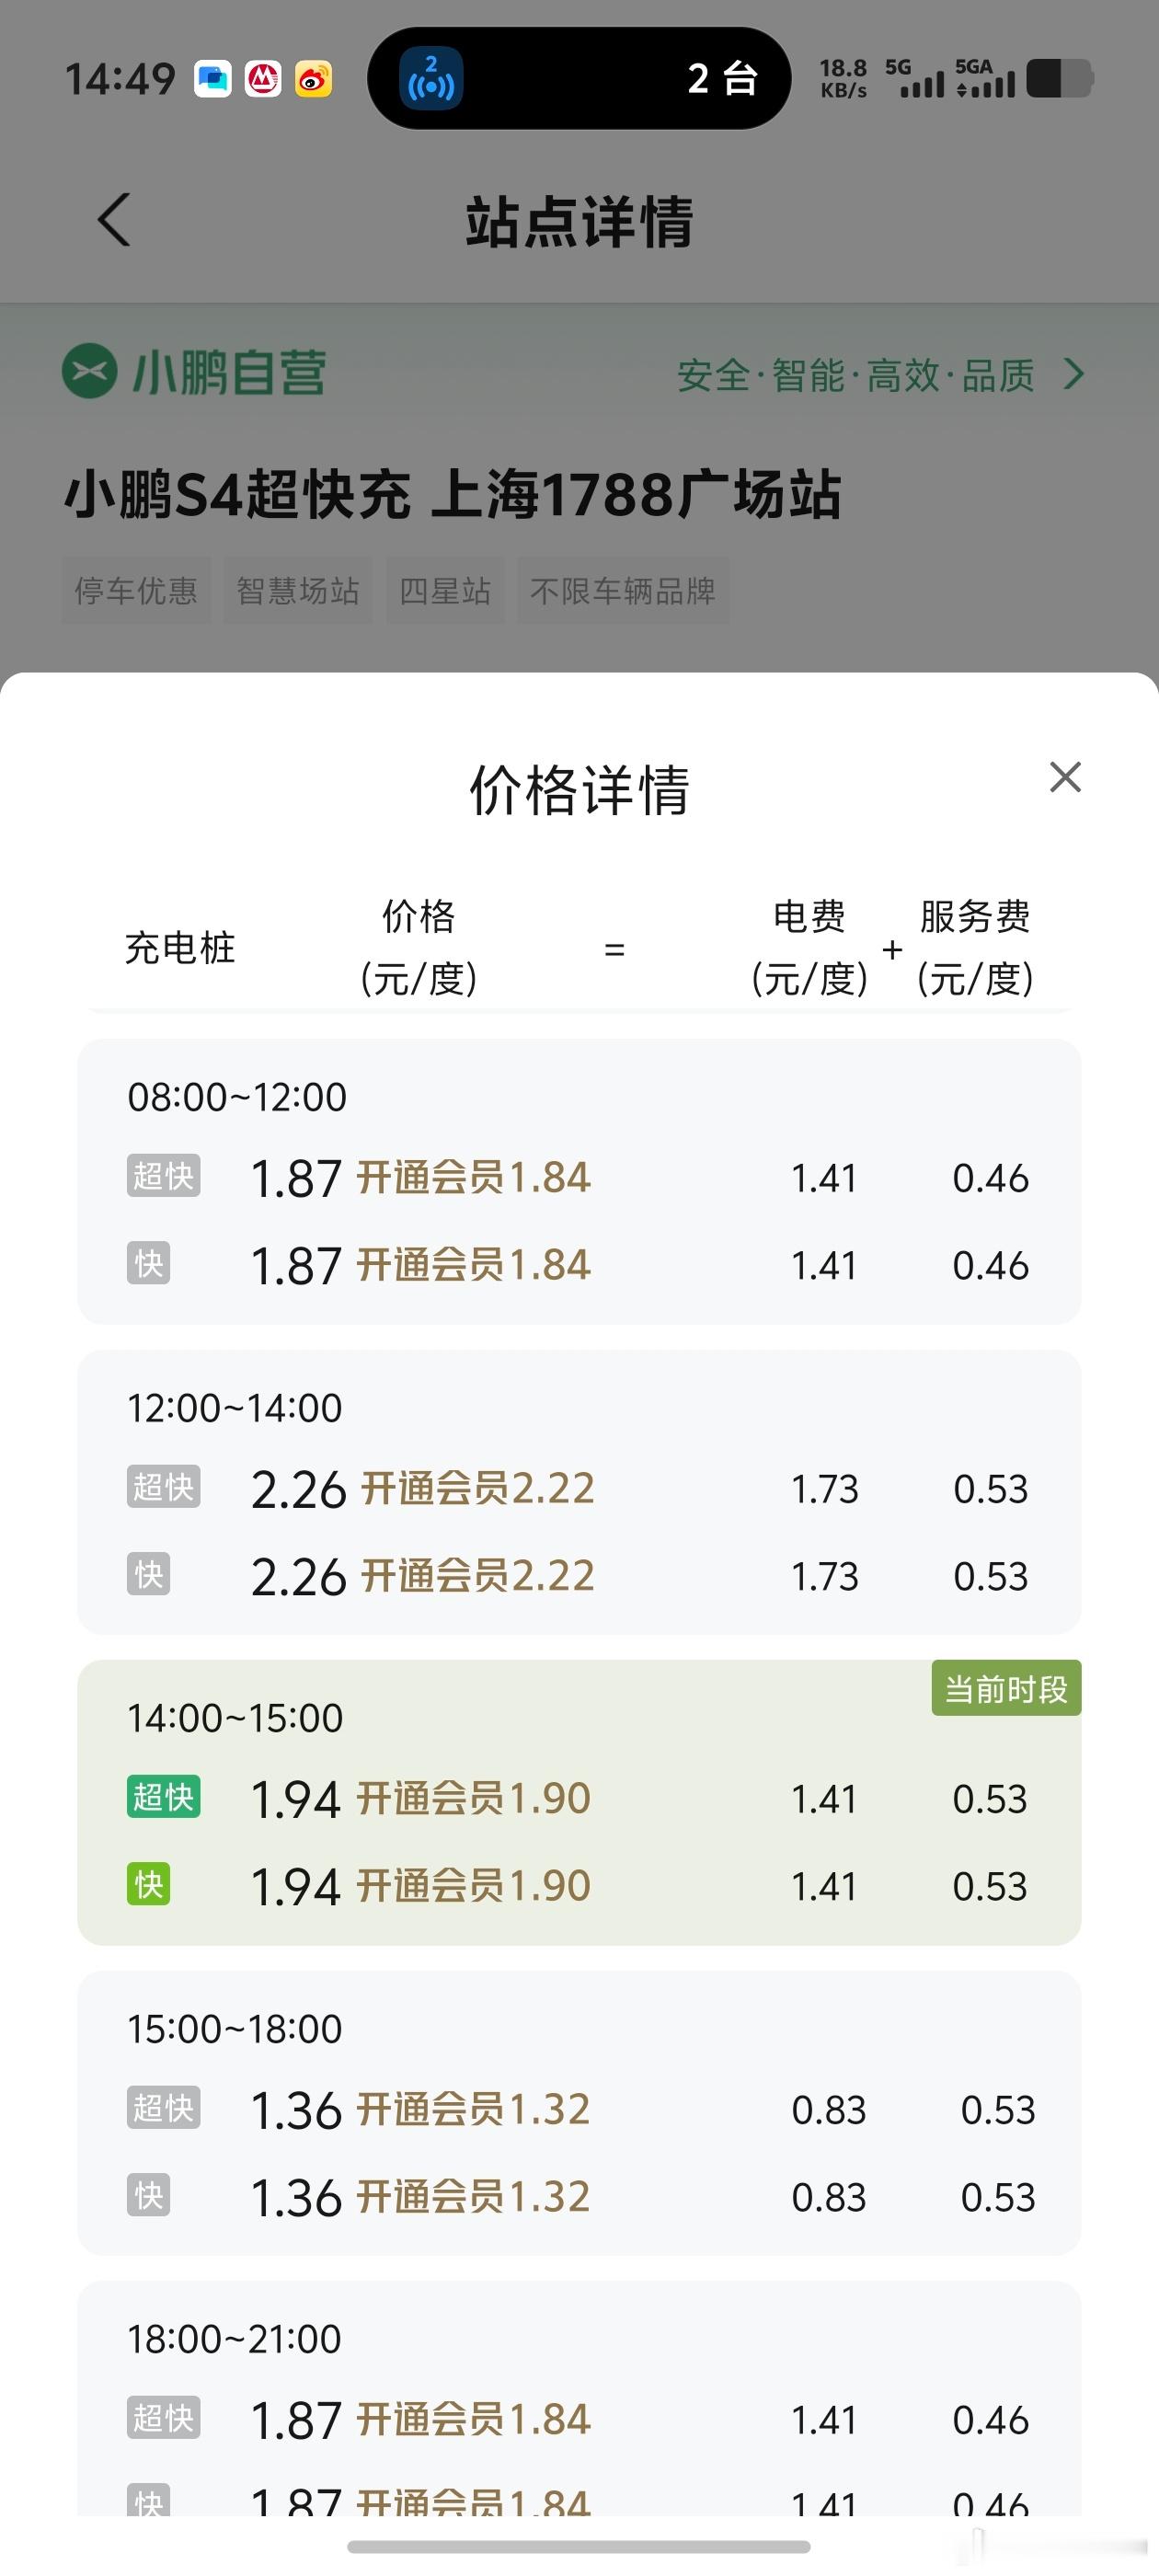This screenshot has width=1159, height=2576.
Task: Tap service fee 0.53 in 14:00~15:00 超快 row
Action: click(x=990, y=1799)
